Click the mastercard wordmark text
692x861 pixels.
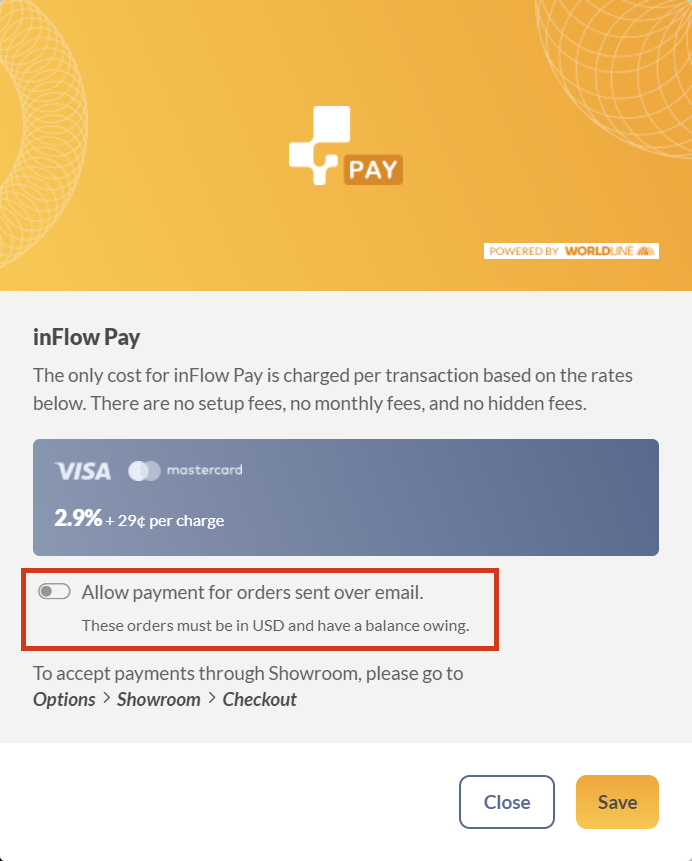(x=204, y=470)
